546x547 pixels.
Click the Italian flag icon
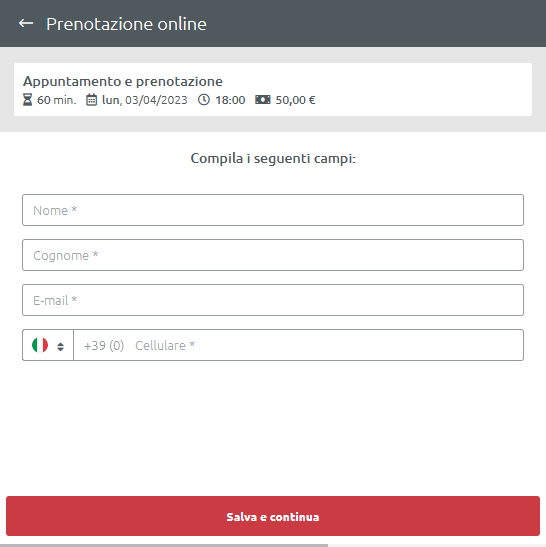click(40, 345)
